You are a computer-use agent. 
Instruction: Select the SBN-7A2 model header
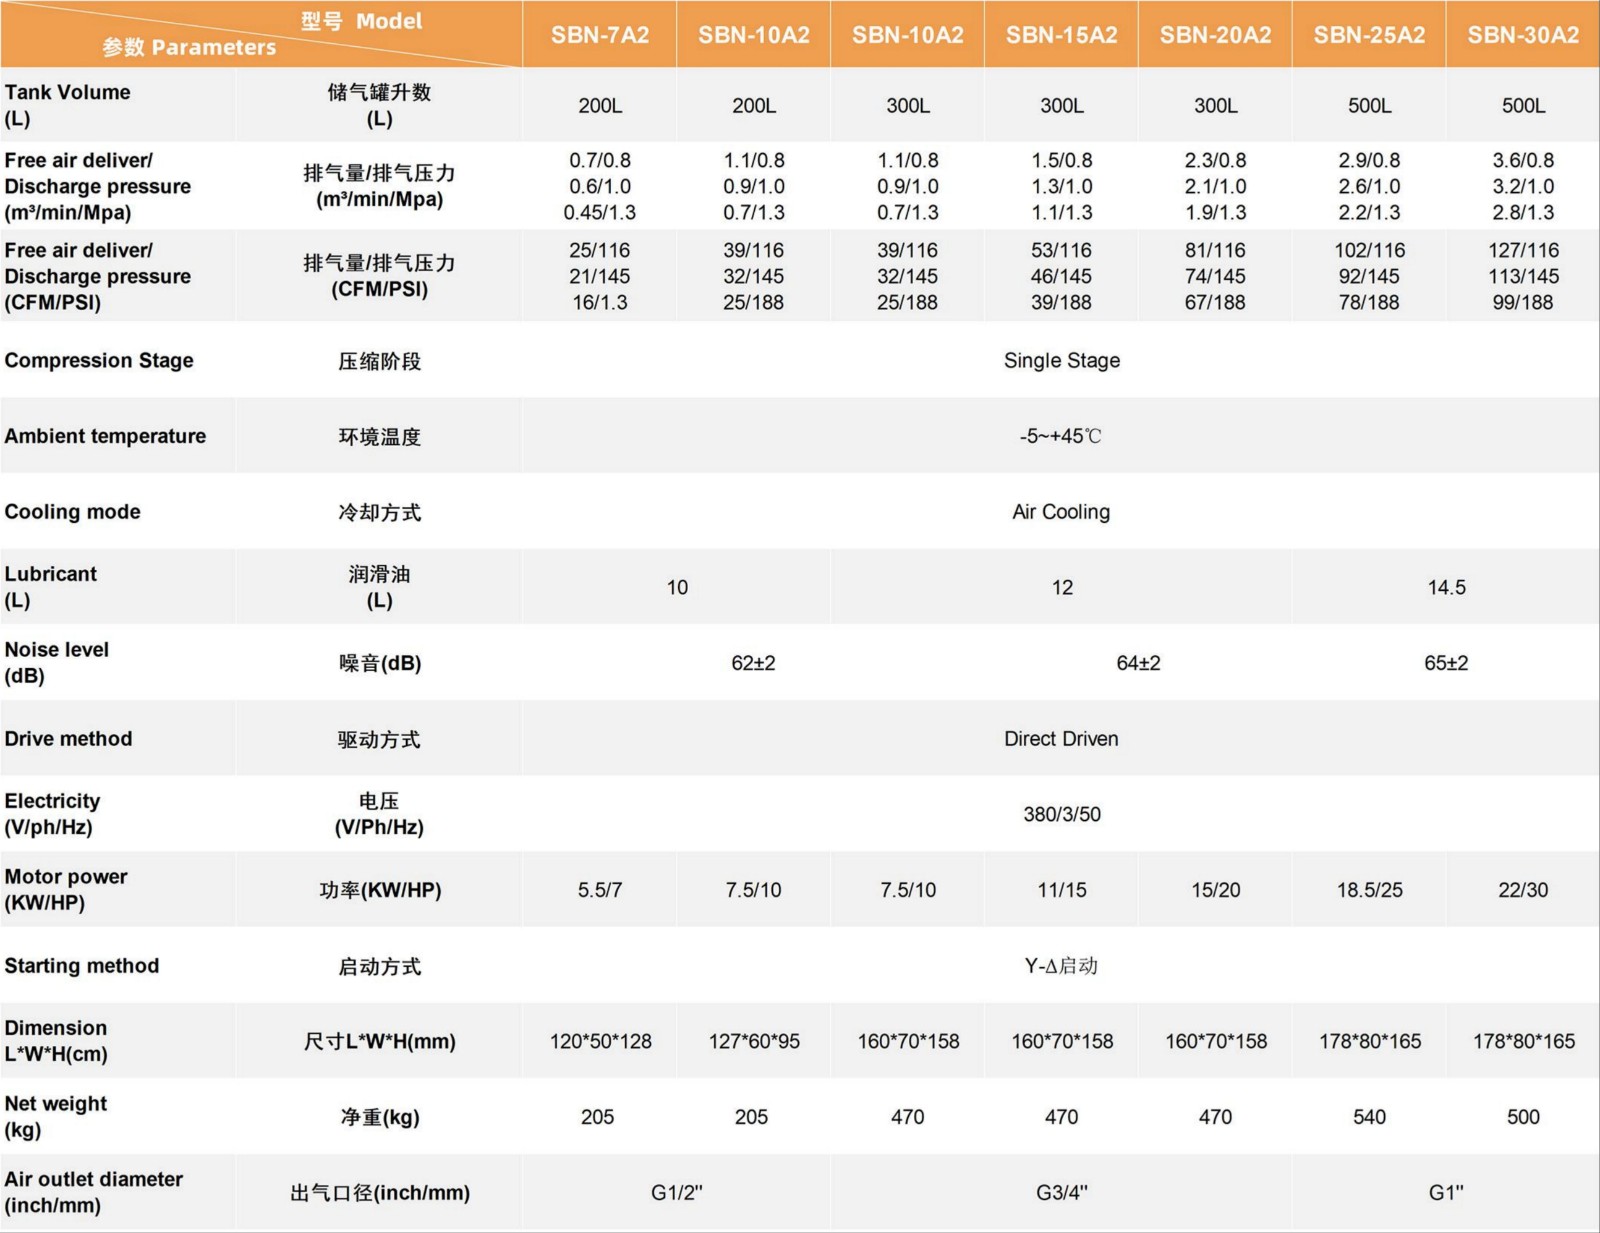(600, 35)
